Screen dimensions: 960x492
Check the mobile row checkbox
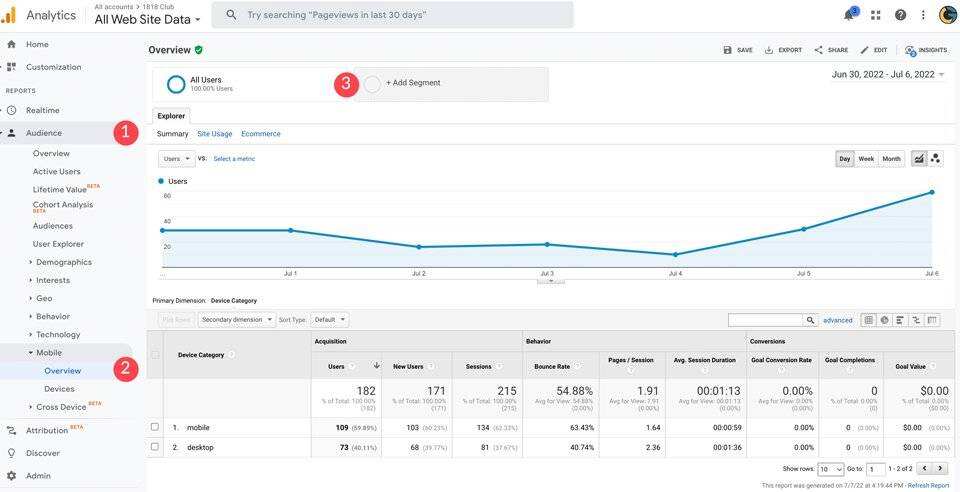155,427
